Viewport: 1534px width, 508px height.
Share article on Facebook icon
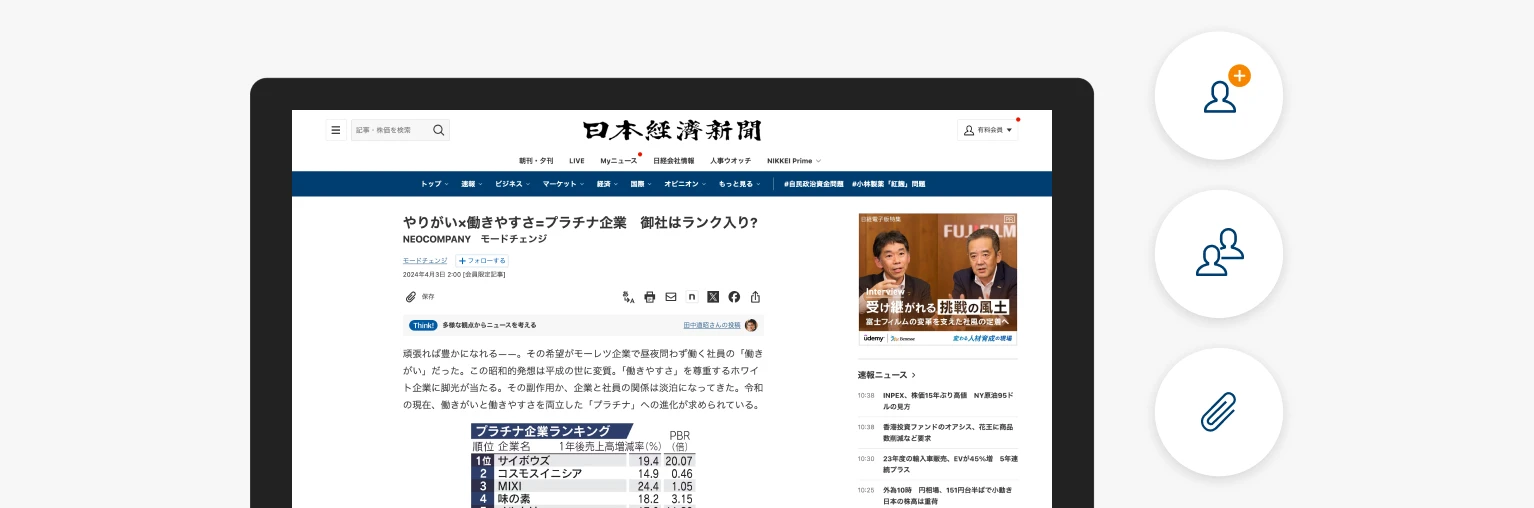734,297
